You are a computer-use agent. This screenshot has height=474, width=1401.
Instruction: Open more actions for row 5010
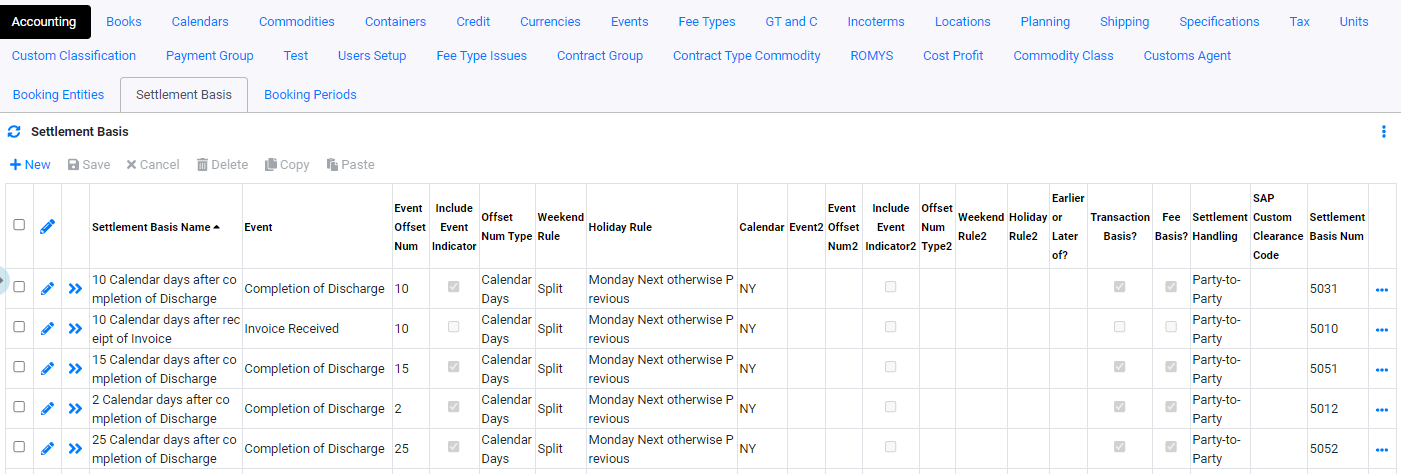coord(1382,330)
